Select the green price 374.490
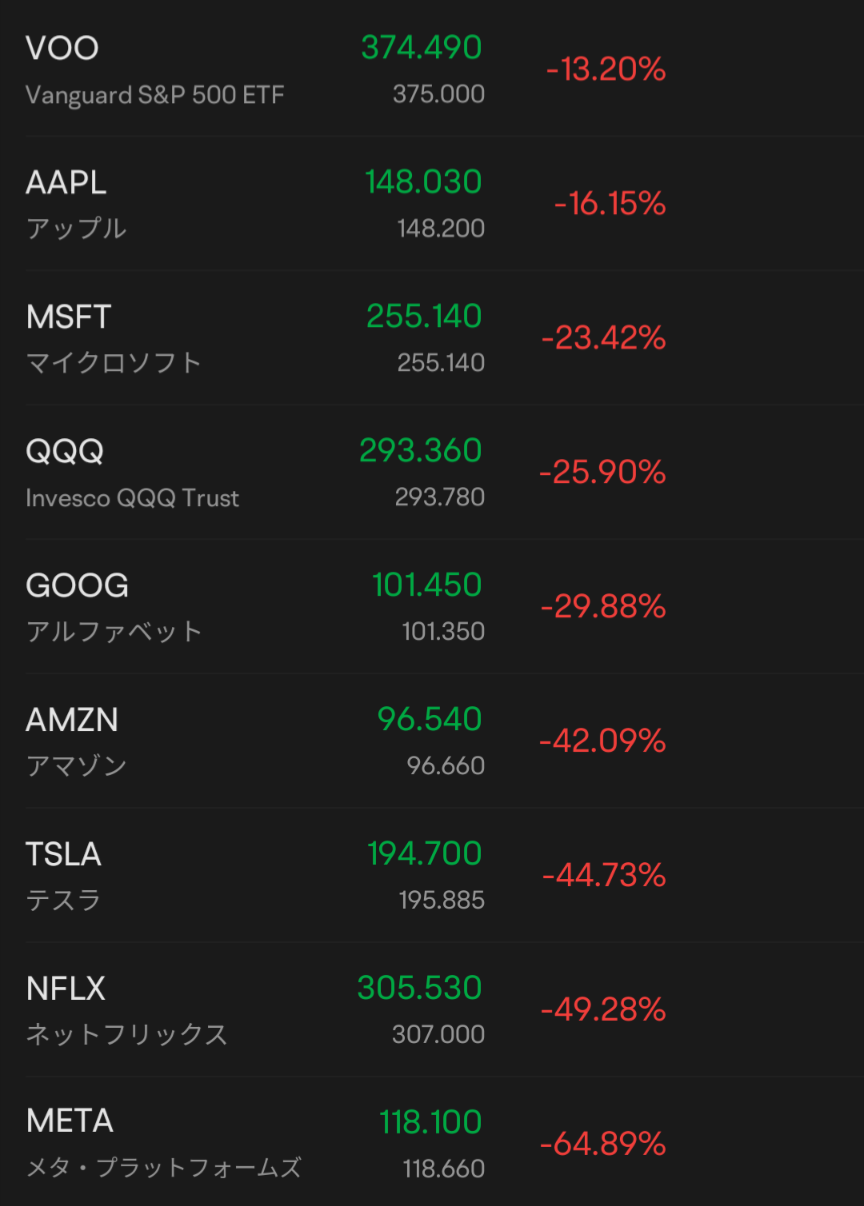The height and width of the screenshot is (1206, 864). tap(422, 48)
